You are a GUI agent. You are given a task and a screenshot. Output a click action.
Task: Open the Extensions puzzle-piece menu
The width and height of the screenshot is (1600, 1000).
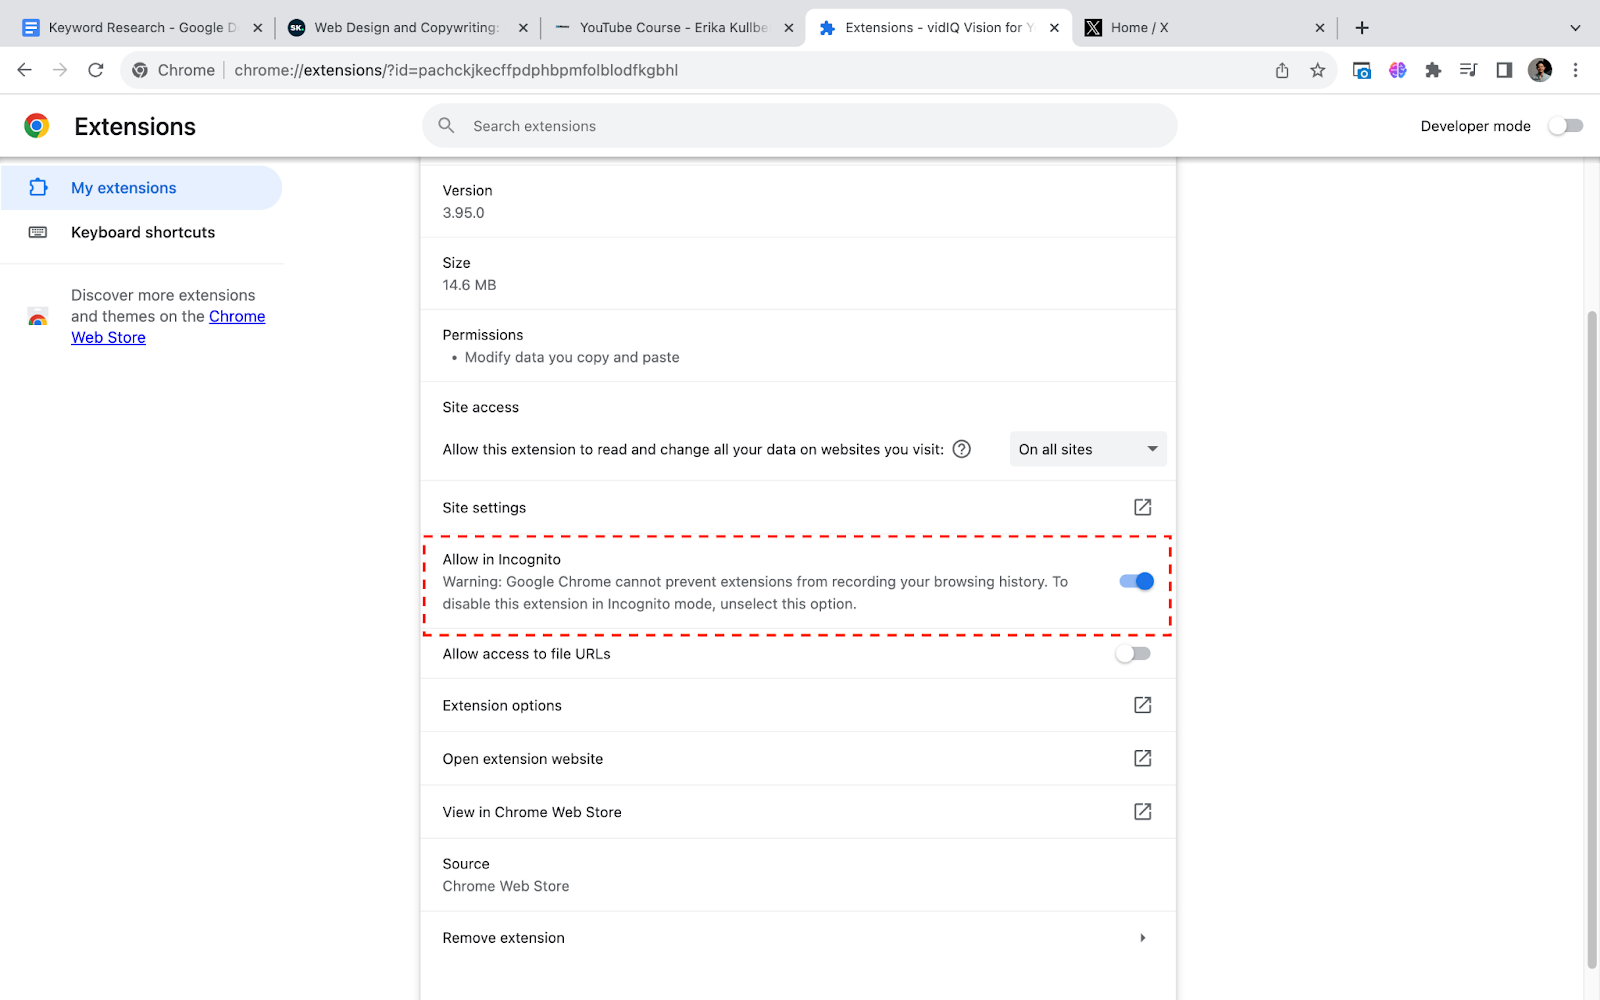[x=1433, y=70]
